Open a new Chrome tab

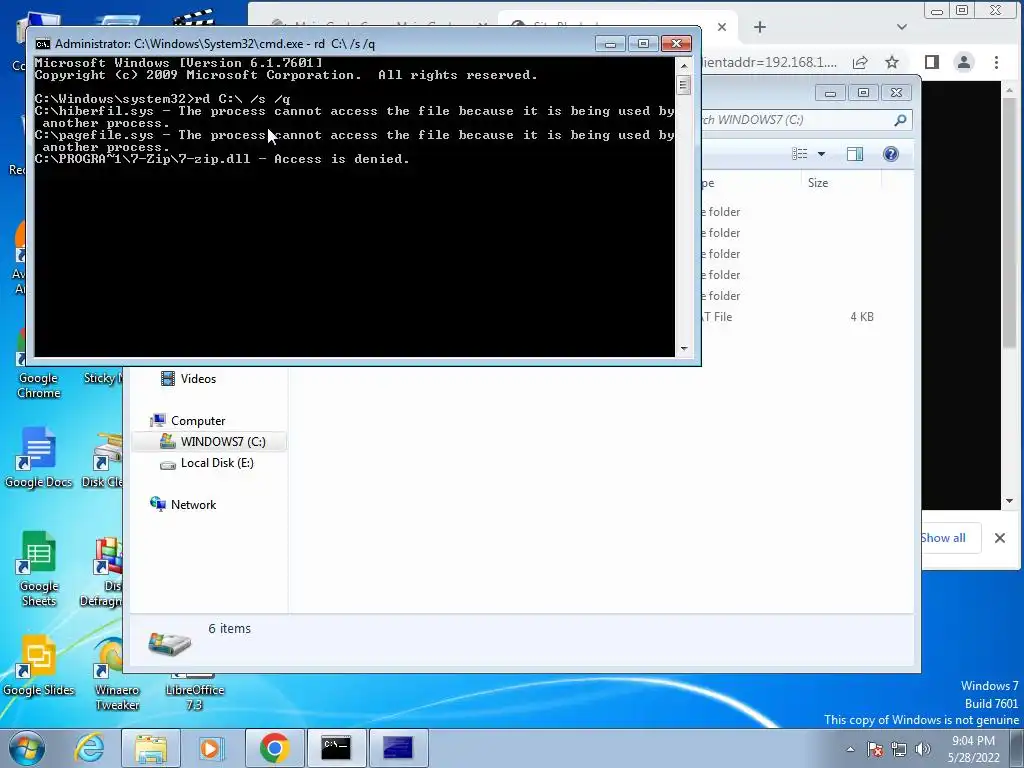click(760, 27)
